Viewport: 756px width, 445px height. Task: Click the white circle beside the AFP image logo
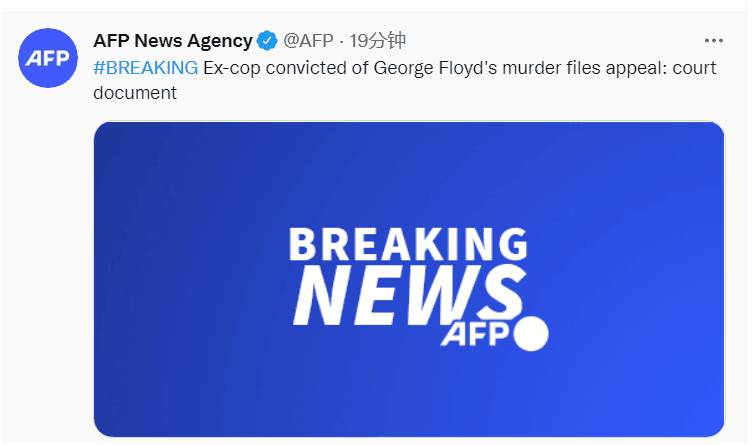click(x=531, y=333)
